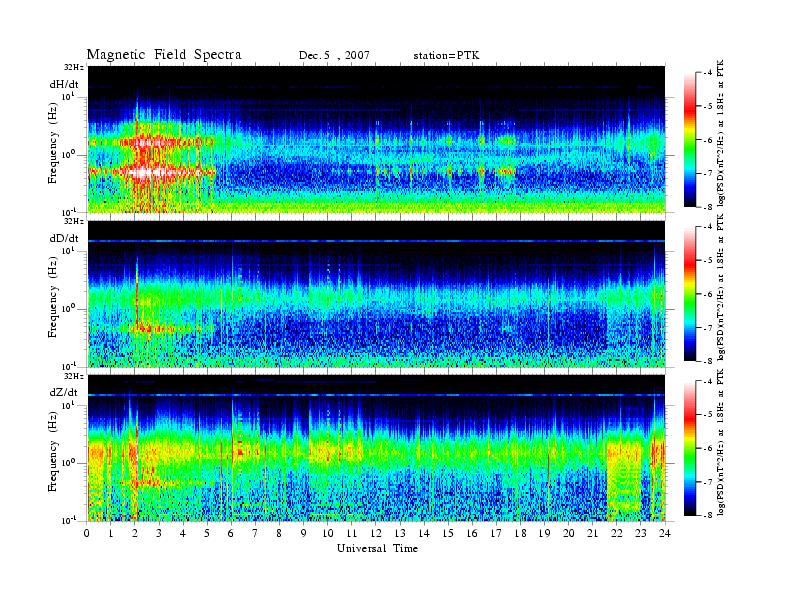Click hour 8 on the time axis
792x612 pixels.
pos(279,533)
